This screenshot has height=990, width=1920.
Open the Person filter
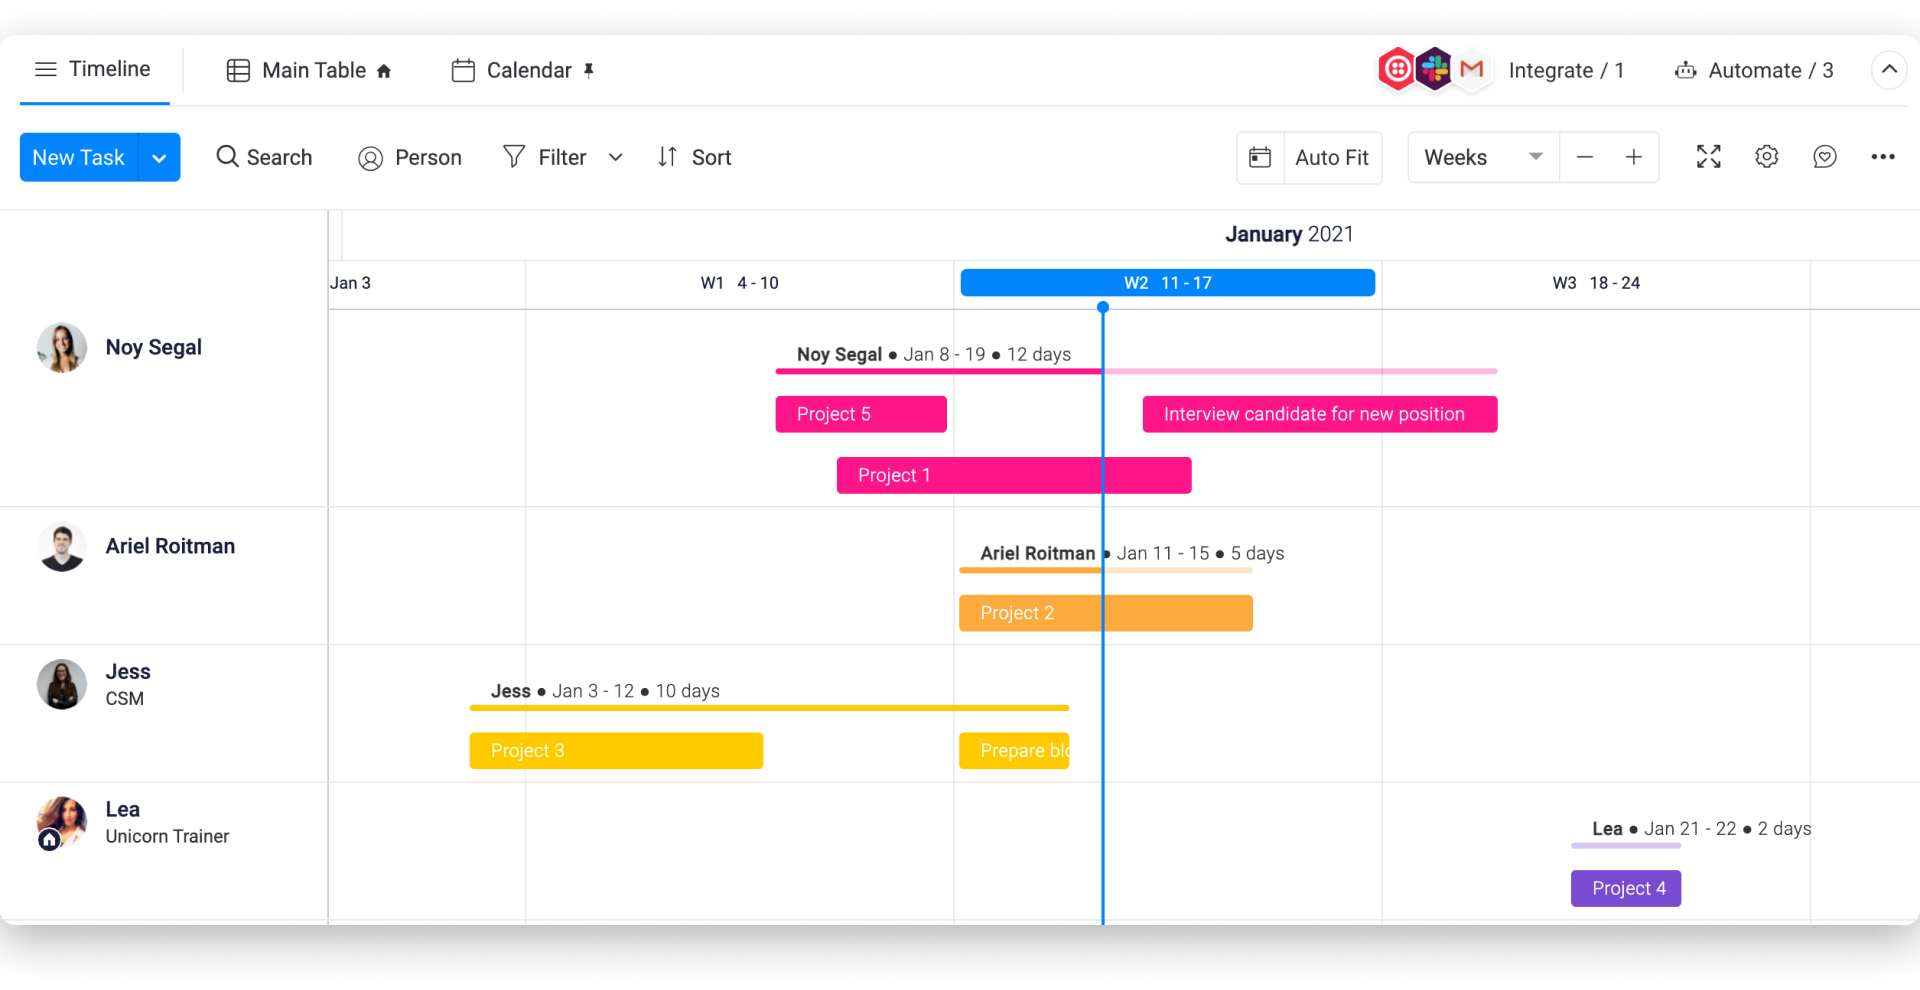410,158
